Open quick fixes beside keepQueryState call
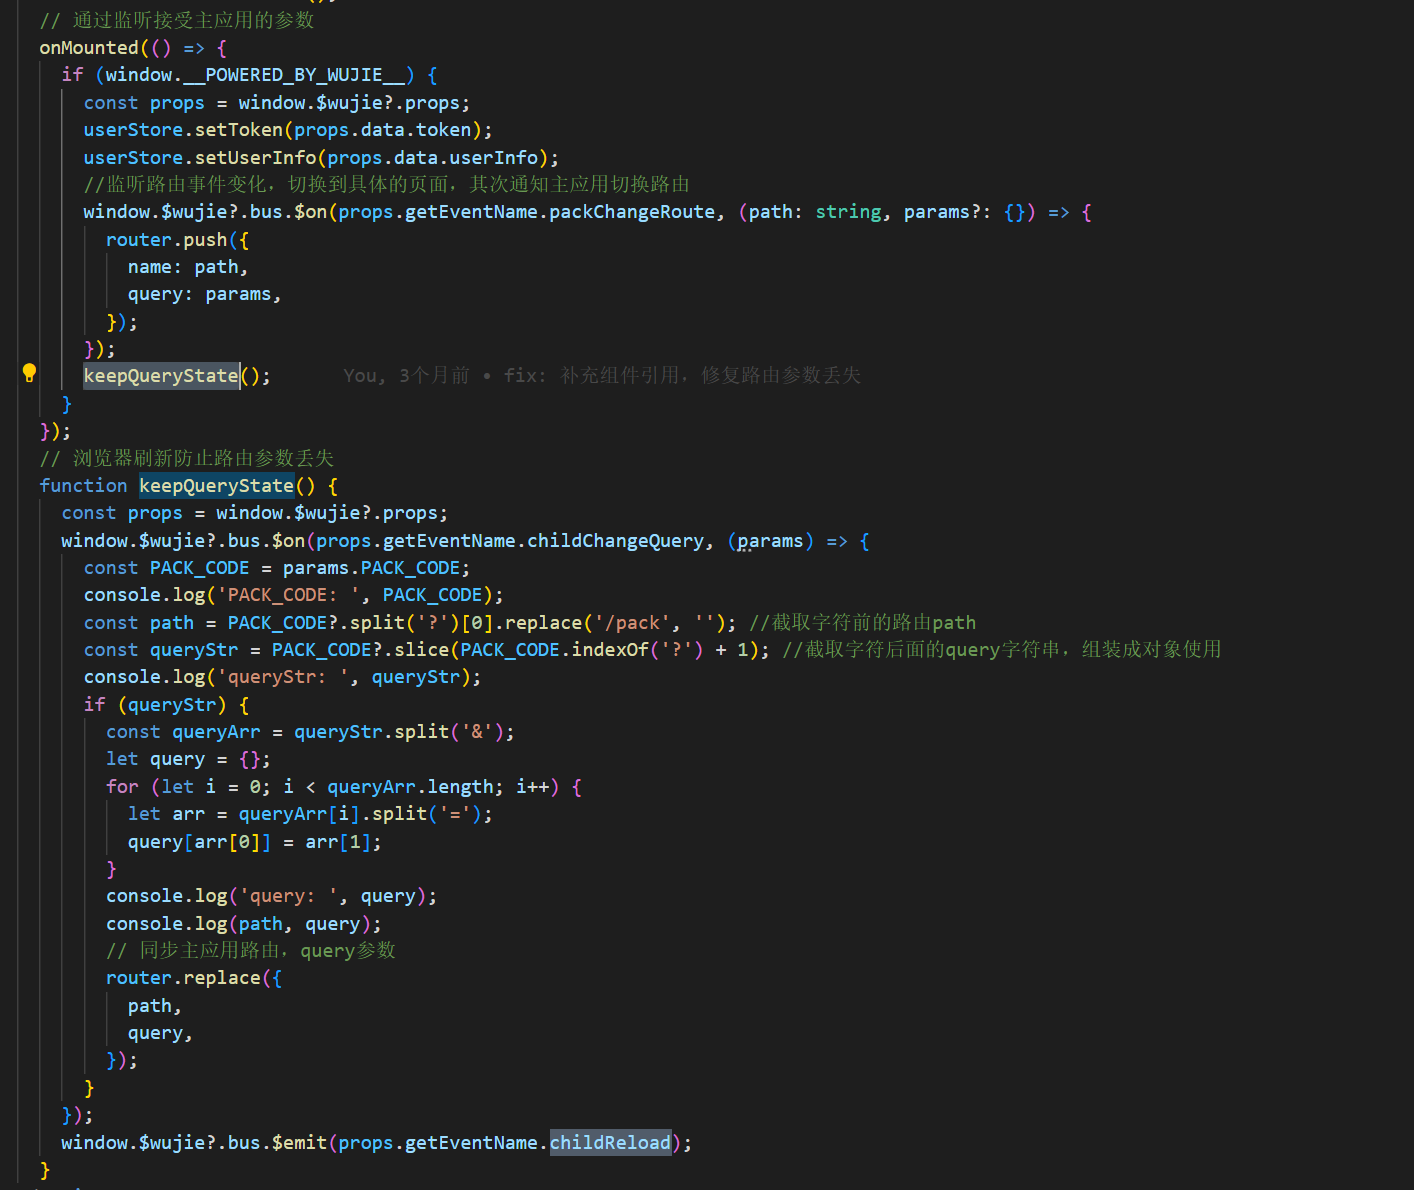Viewport: 1414px width, 1190px height. [x=29, y=373]
